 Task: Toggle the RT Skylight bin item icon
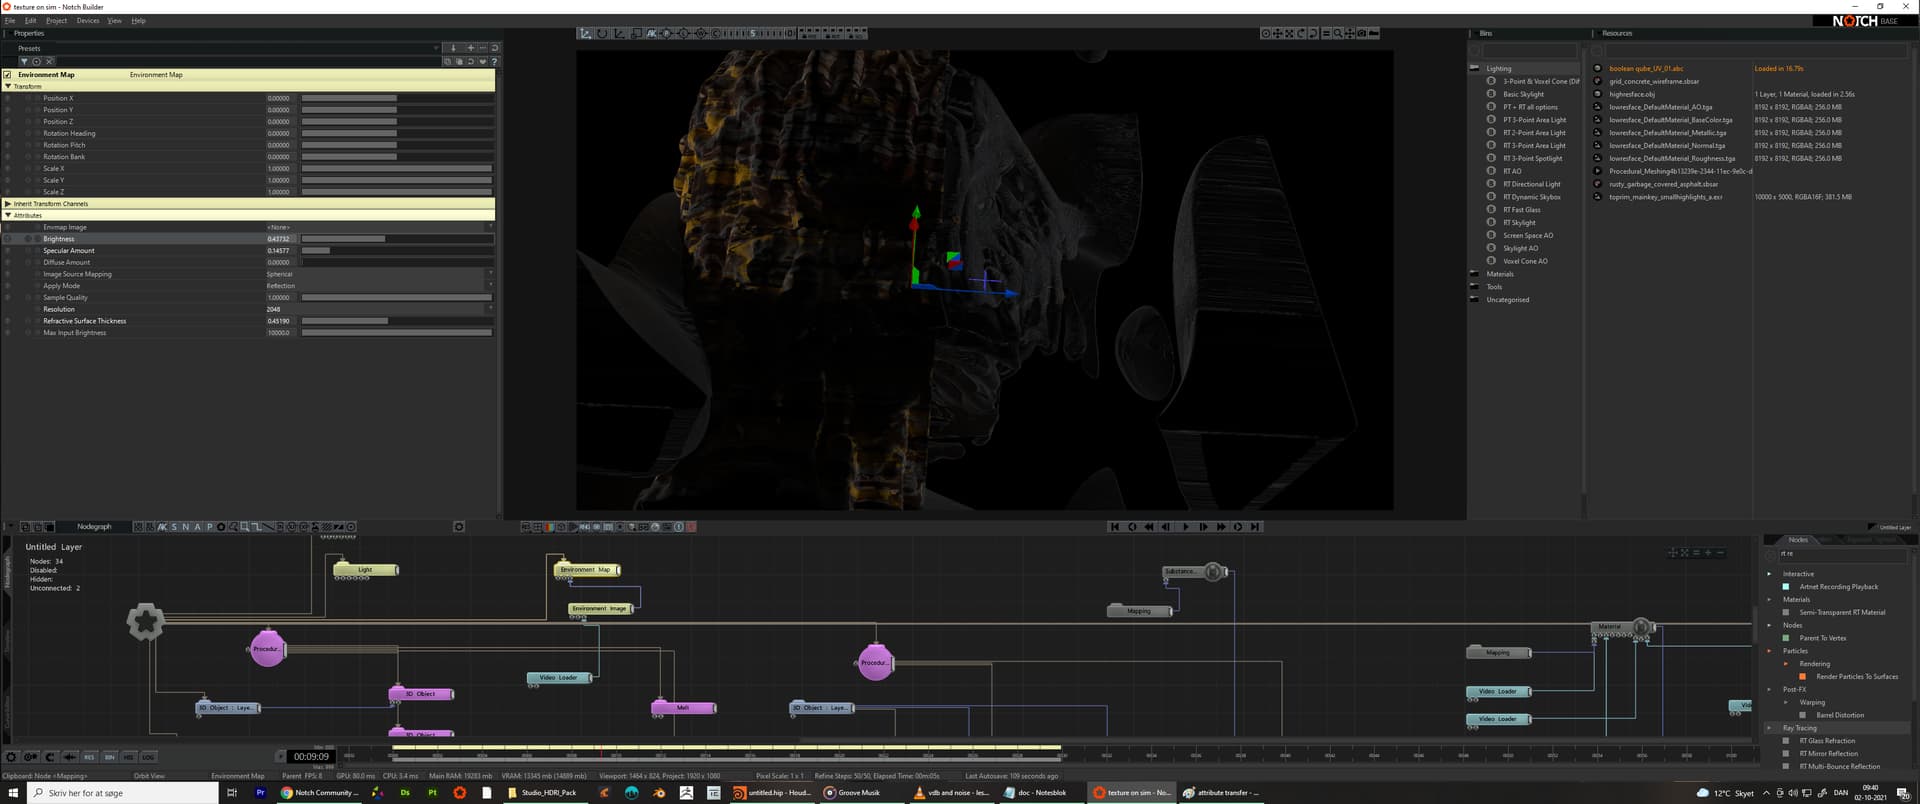coord(1491,222)
